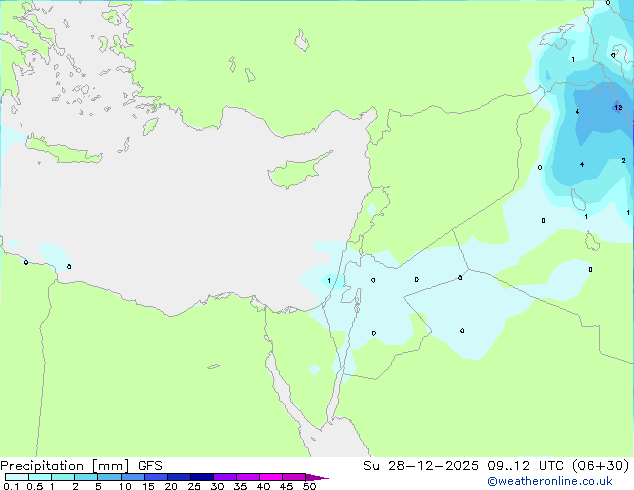Click the "10" legend scale label

125,486
